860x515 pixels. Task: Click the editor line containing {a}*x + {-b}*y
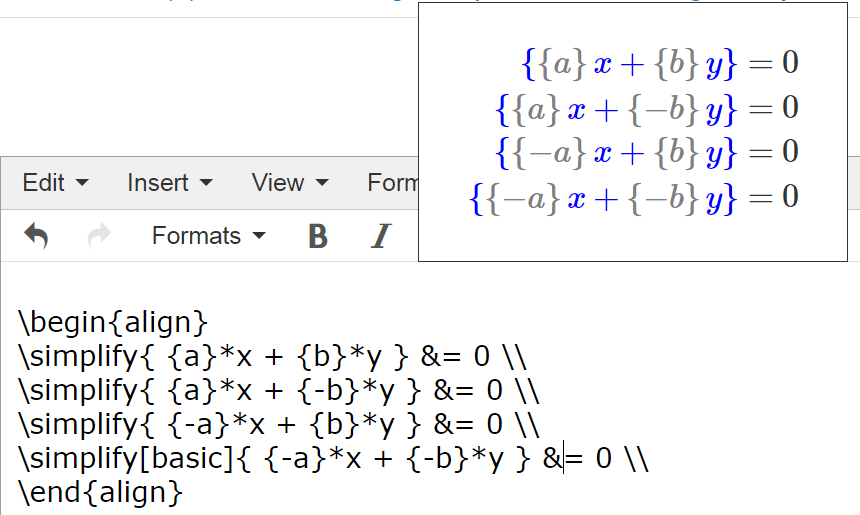coord(279,391)
